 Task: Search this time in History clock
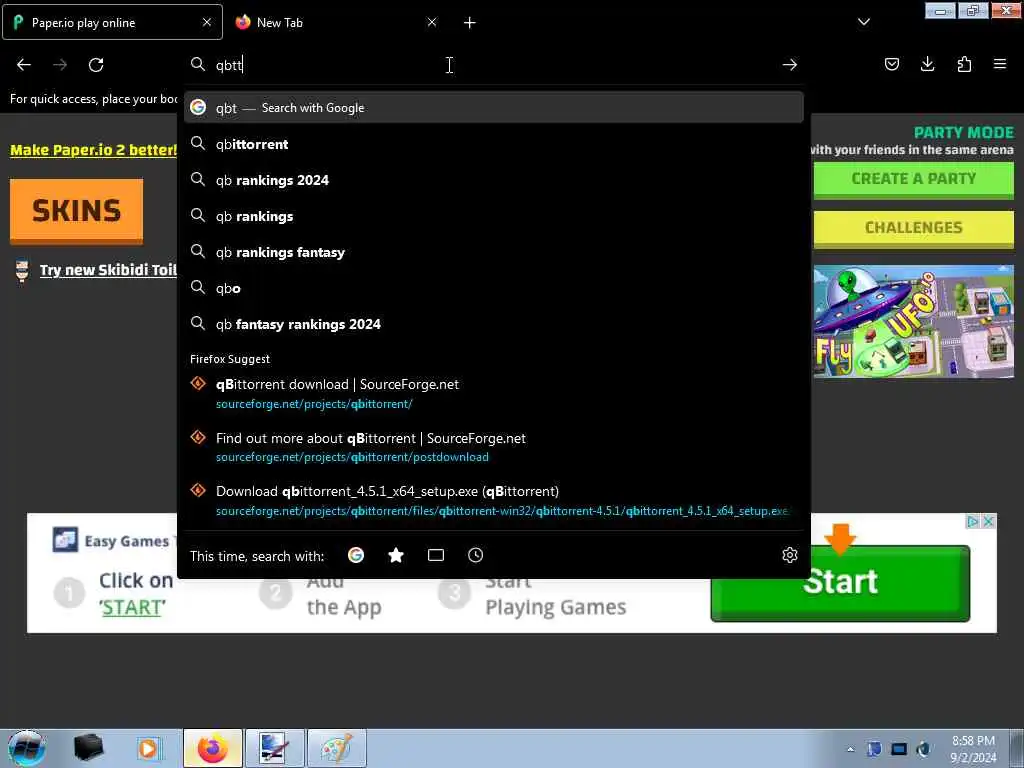point(475,555)
